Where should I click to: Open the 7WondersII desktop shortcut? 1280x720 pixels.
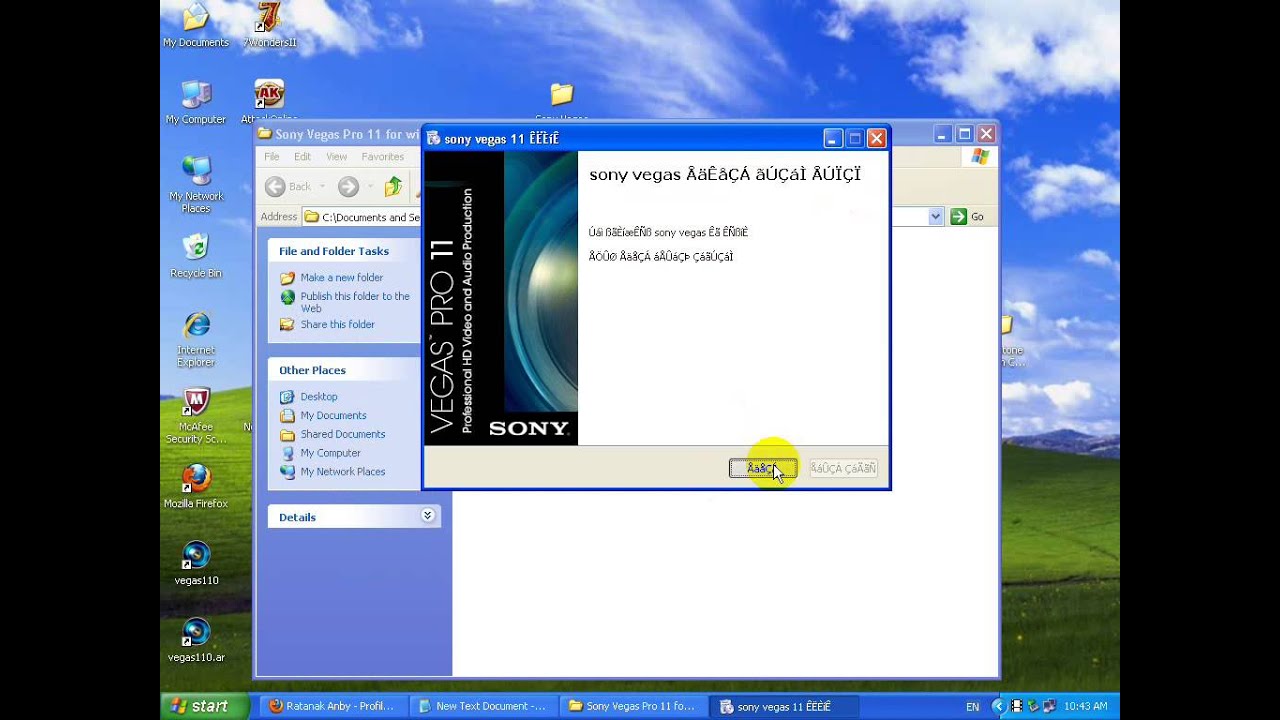click(x=269, y=25)
